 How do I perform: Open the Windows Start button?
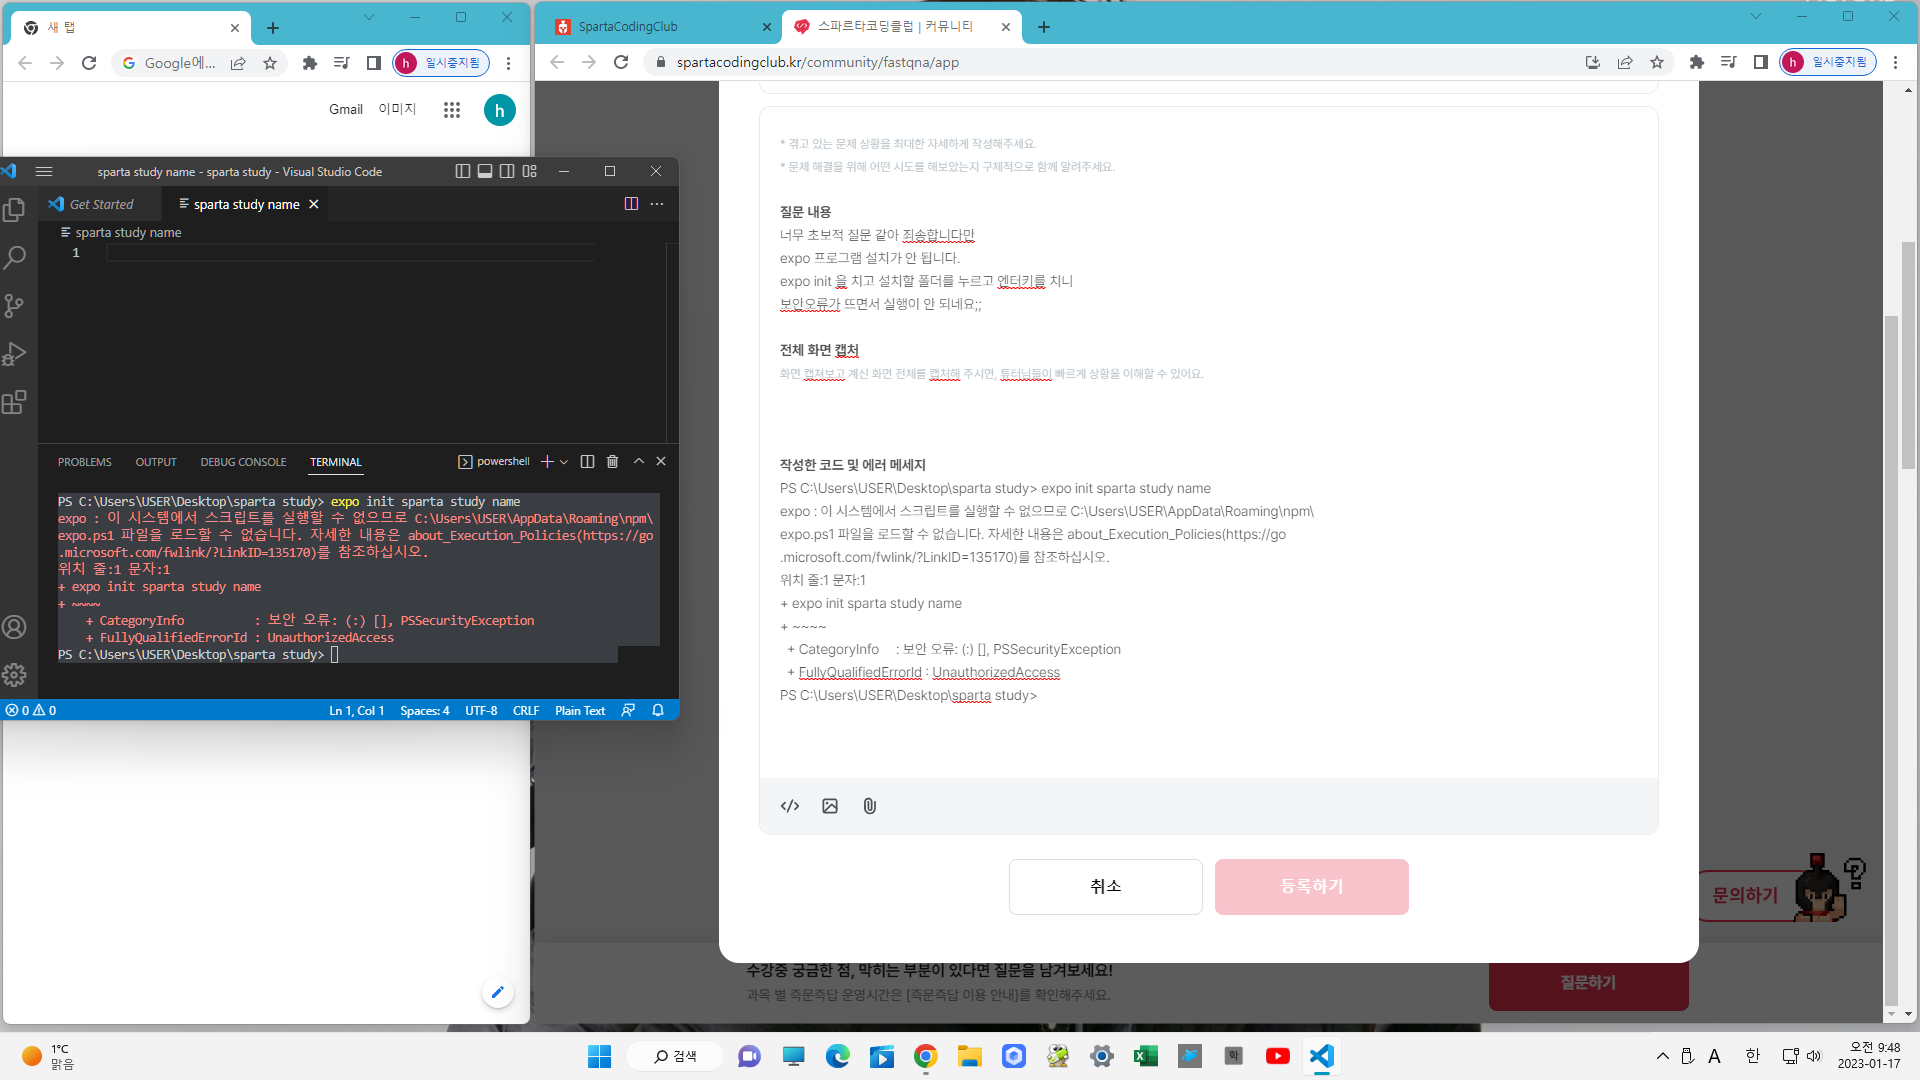click(599, 1056)
